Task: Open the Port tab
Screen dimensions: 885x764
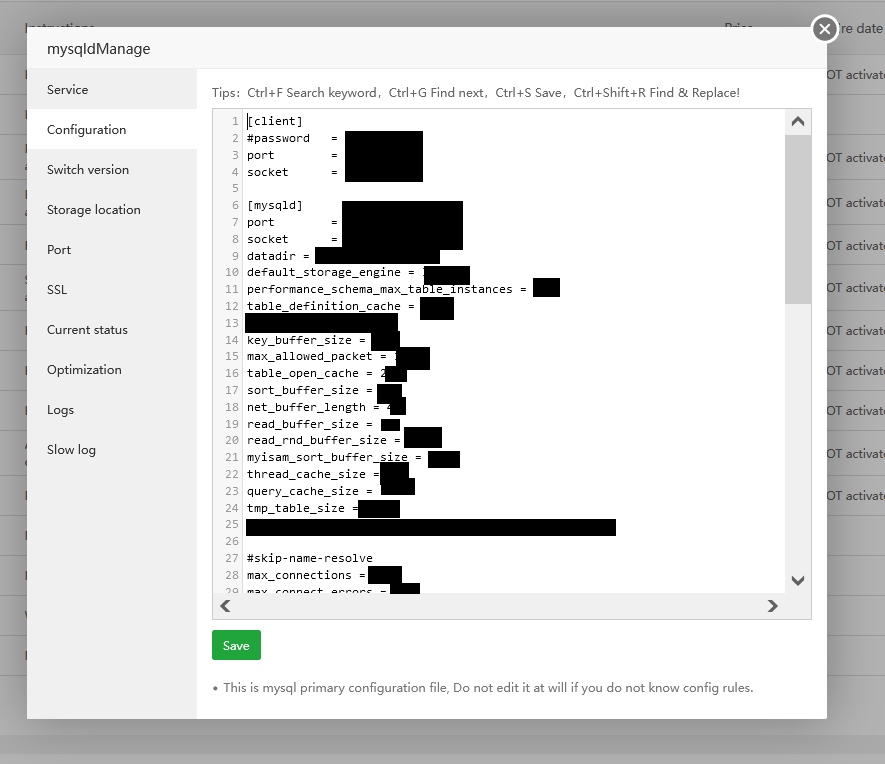Action: coord(112,249)
